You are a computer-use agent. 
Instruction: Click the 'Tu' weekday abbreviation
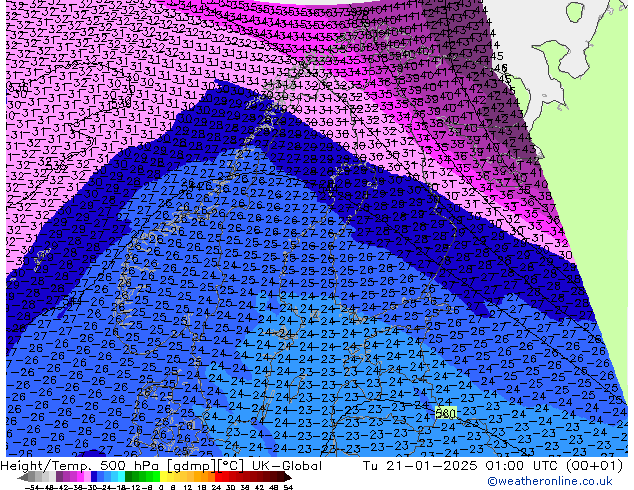pyautogui.click(x=370, y=466)
